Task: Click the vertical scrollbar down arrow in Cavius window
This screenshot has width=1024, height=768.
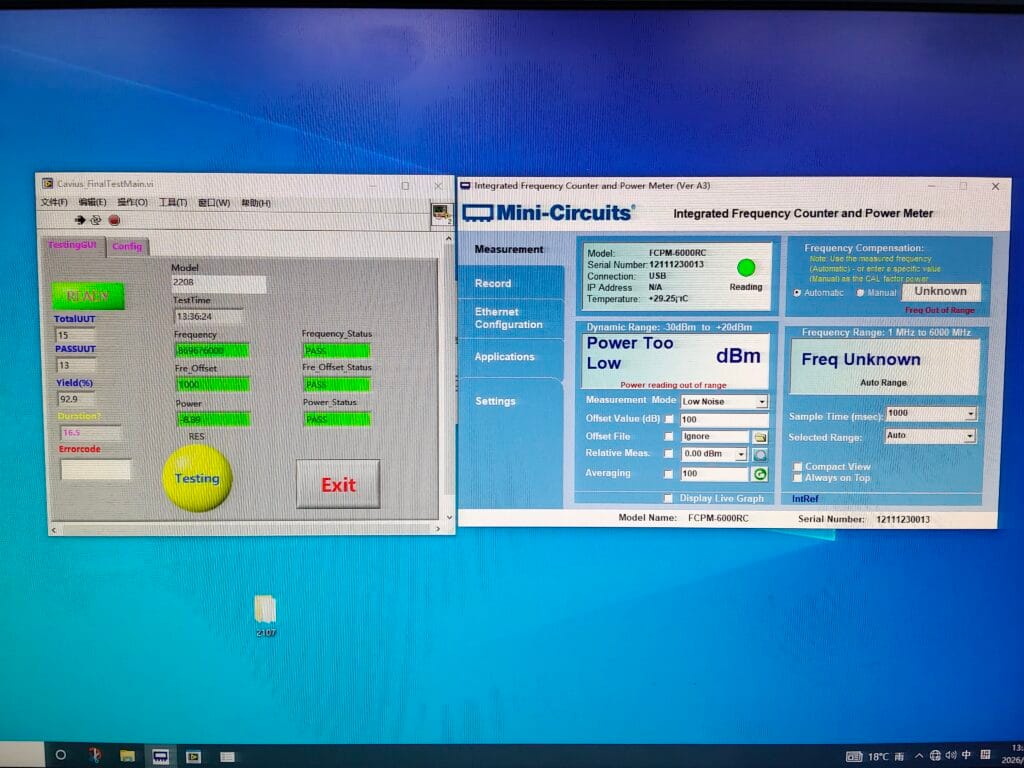Action: 449,517
